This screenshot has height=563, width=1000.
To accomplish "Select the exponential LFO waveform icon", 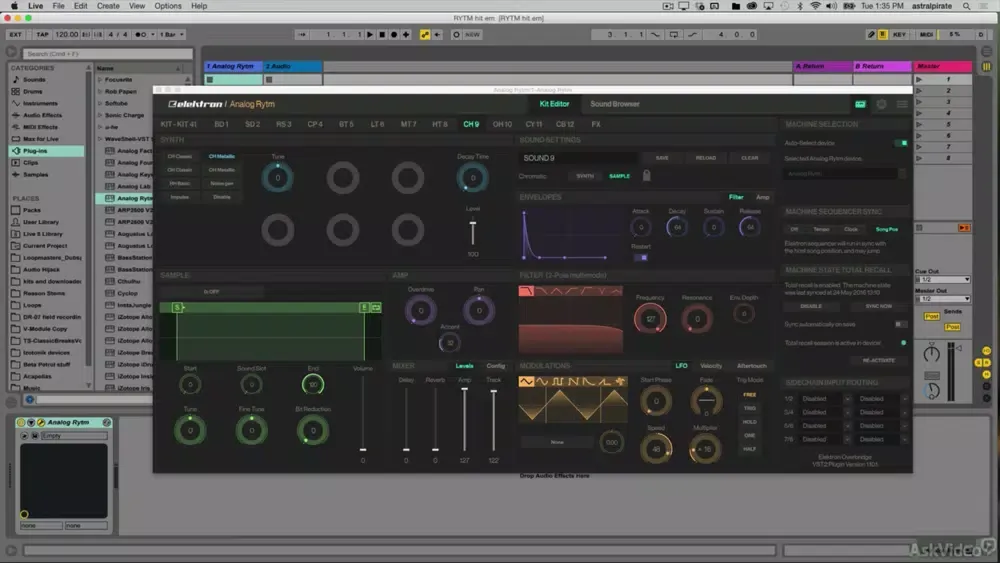I will pyautogui.click(x=589, y=381).
